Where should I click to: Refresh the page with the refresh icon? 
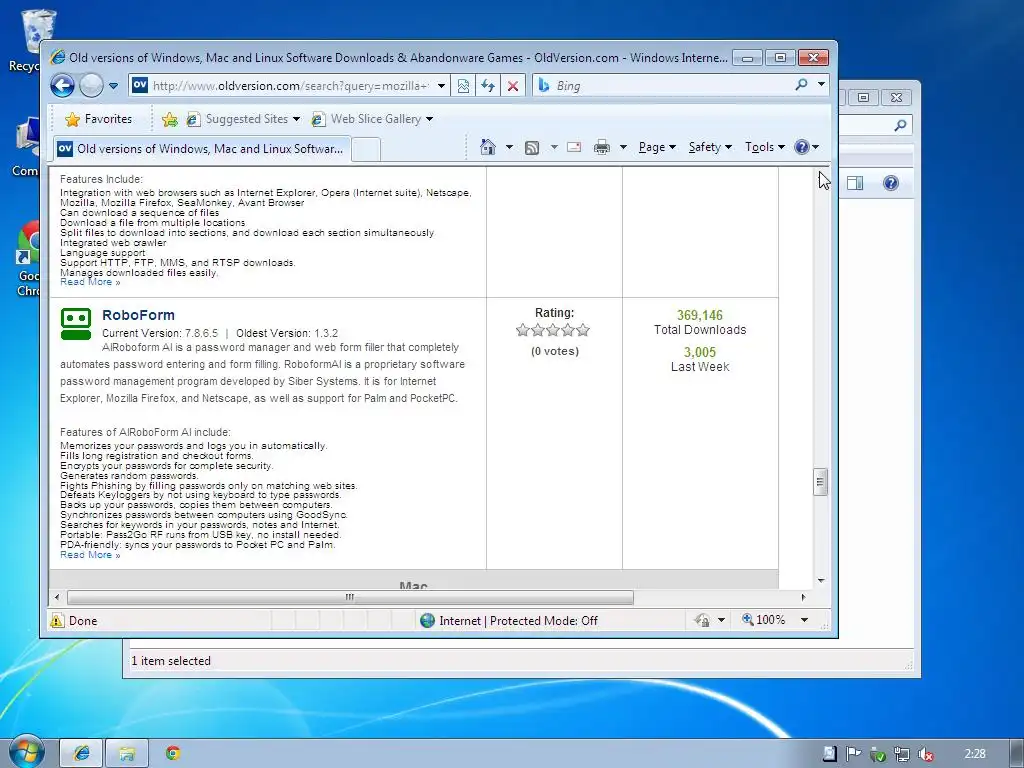[488, 86]
